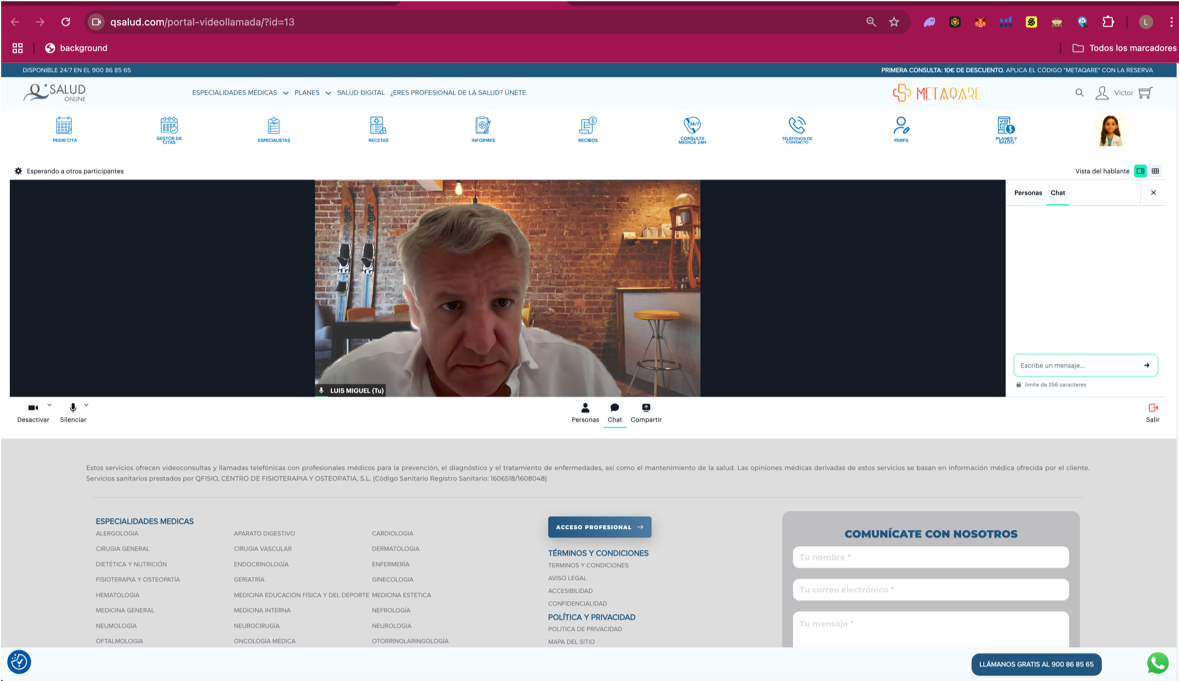Open the Informes icon
This screenshot has height=681, width=1179.
(483, 129)
